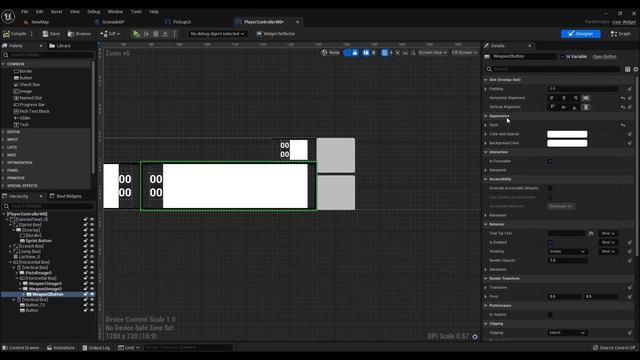
Task: Open the Visibility dropdown
Action: coord(567,251)
